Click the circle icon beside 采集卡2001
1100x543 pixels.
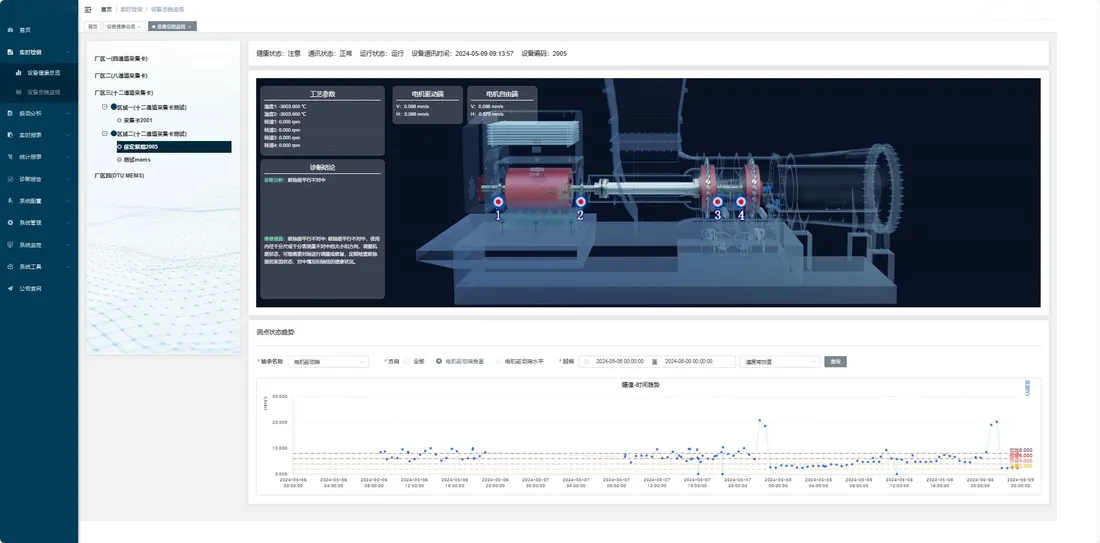coord(119,121)
